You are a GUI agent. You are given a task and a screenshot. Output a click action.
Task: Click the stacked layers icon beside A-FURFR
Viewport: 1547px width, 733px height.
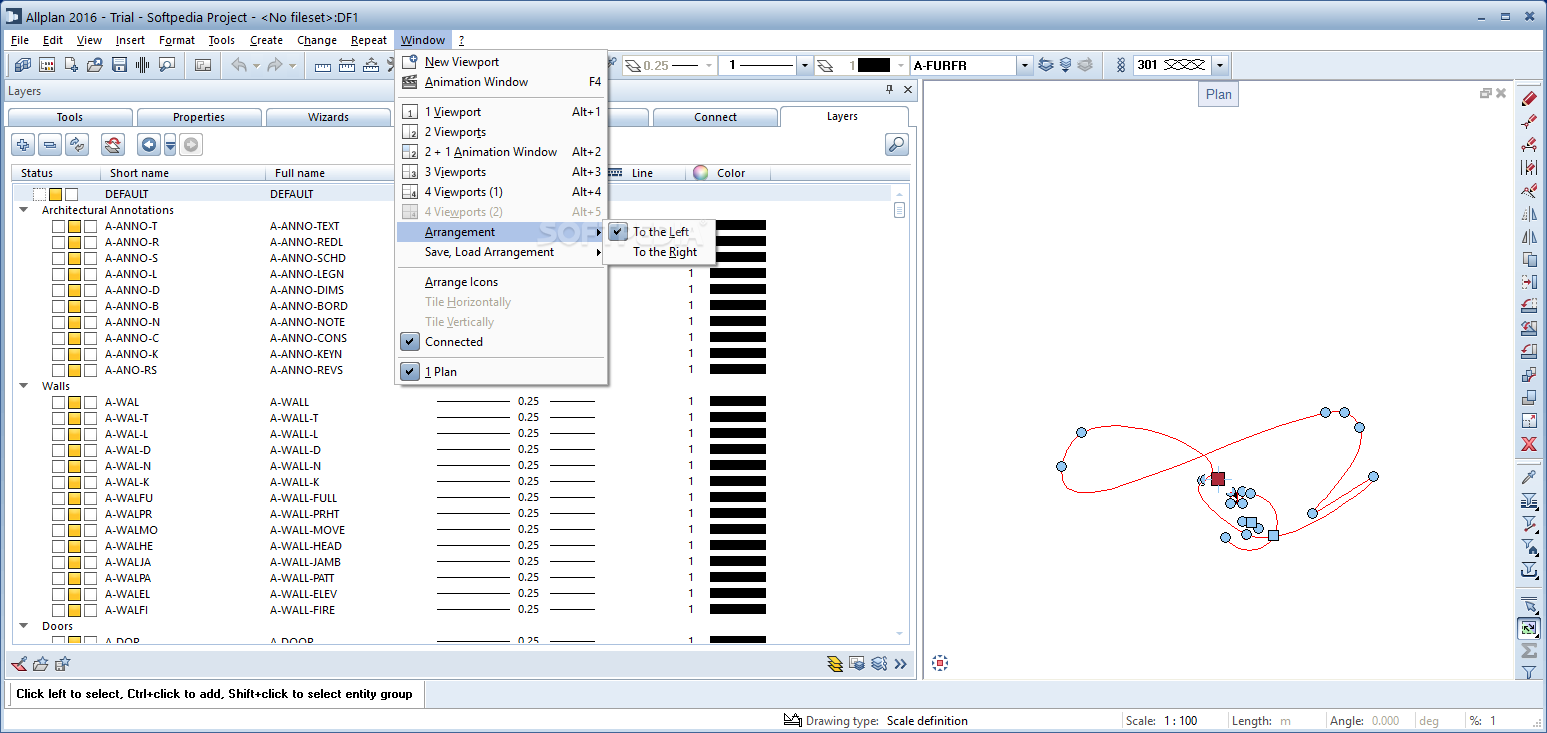[x=1046, y=65]
